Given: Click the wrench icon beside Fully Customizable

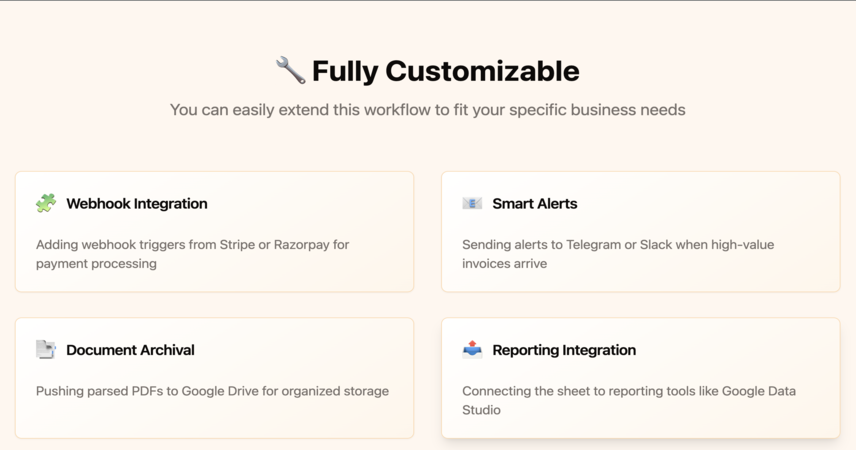Looking at the screenshot, I should pos(290,70).
